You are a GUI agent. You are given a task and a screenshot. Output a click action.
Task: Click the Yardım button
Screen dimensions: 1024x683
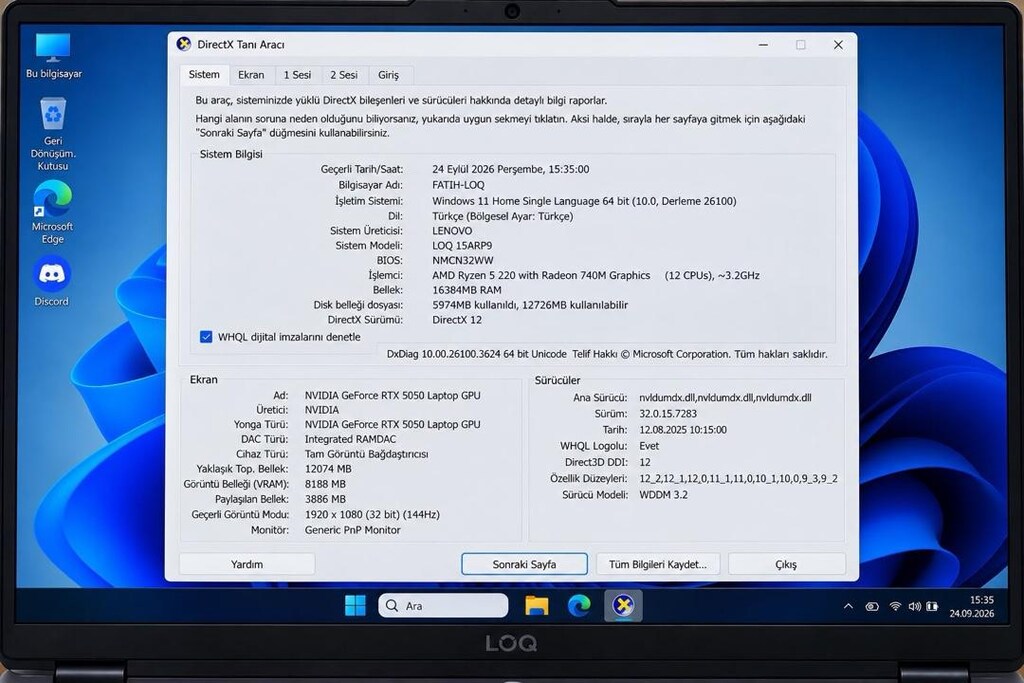[247, 564]
